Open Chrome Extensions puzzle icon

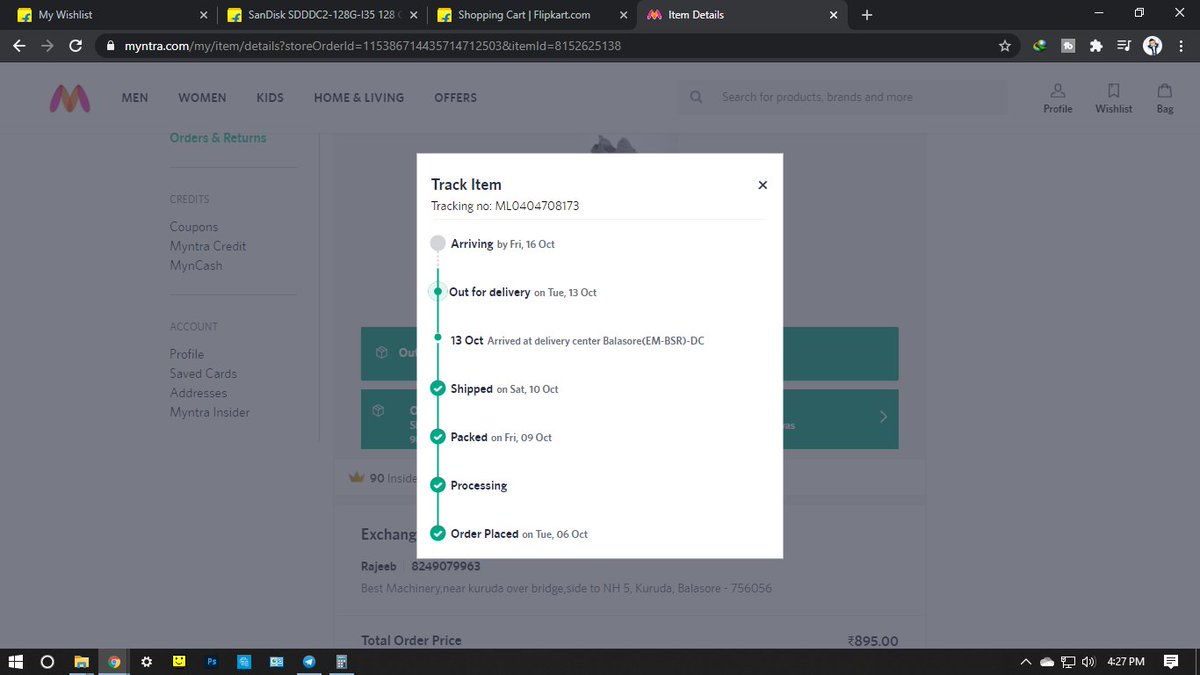coord(1096,45)
